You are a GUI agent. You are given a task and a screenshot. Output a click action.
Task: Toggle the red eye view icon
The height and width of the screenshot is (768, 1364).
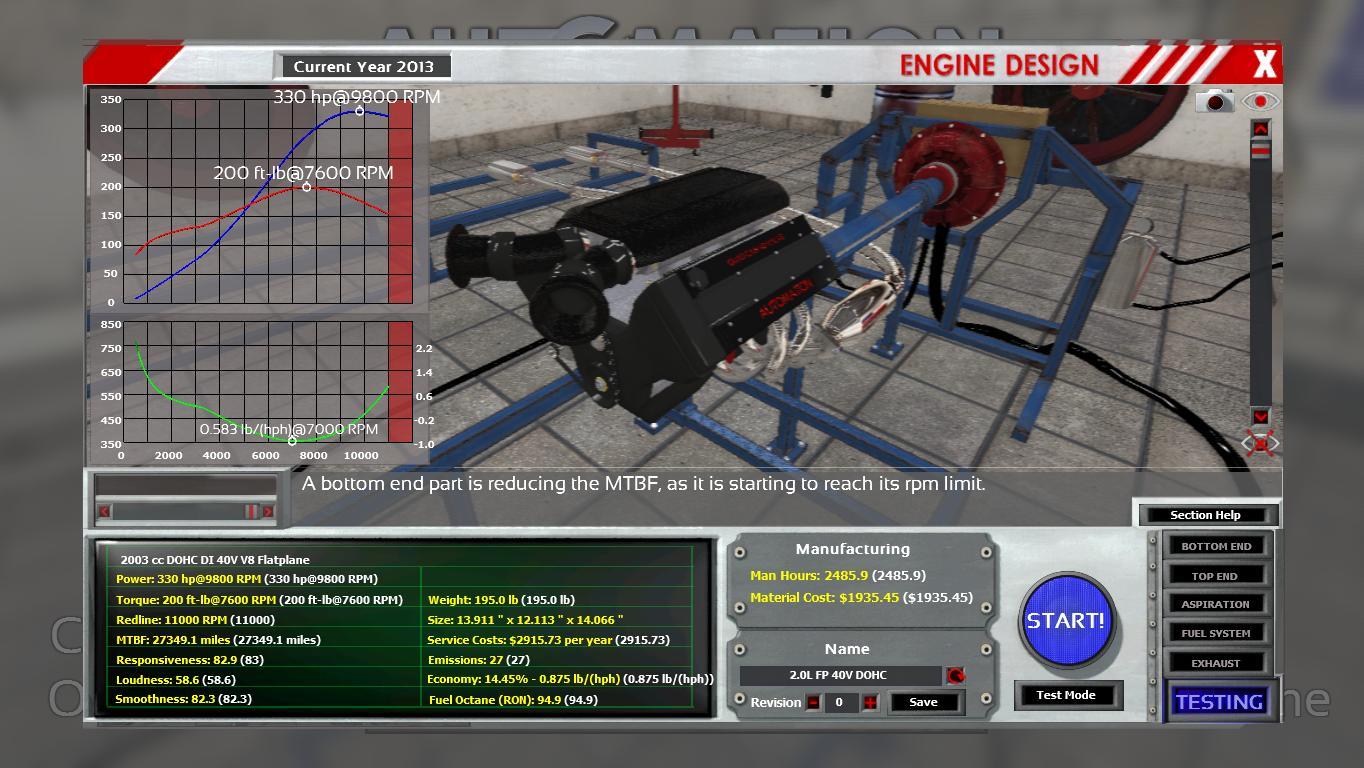tap(1261, 101)
